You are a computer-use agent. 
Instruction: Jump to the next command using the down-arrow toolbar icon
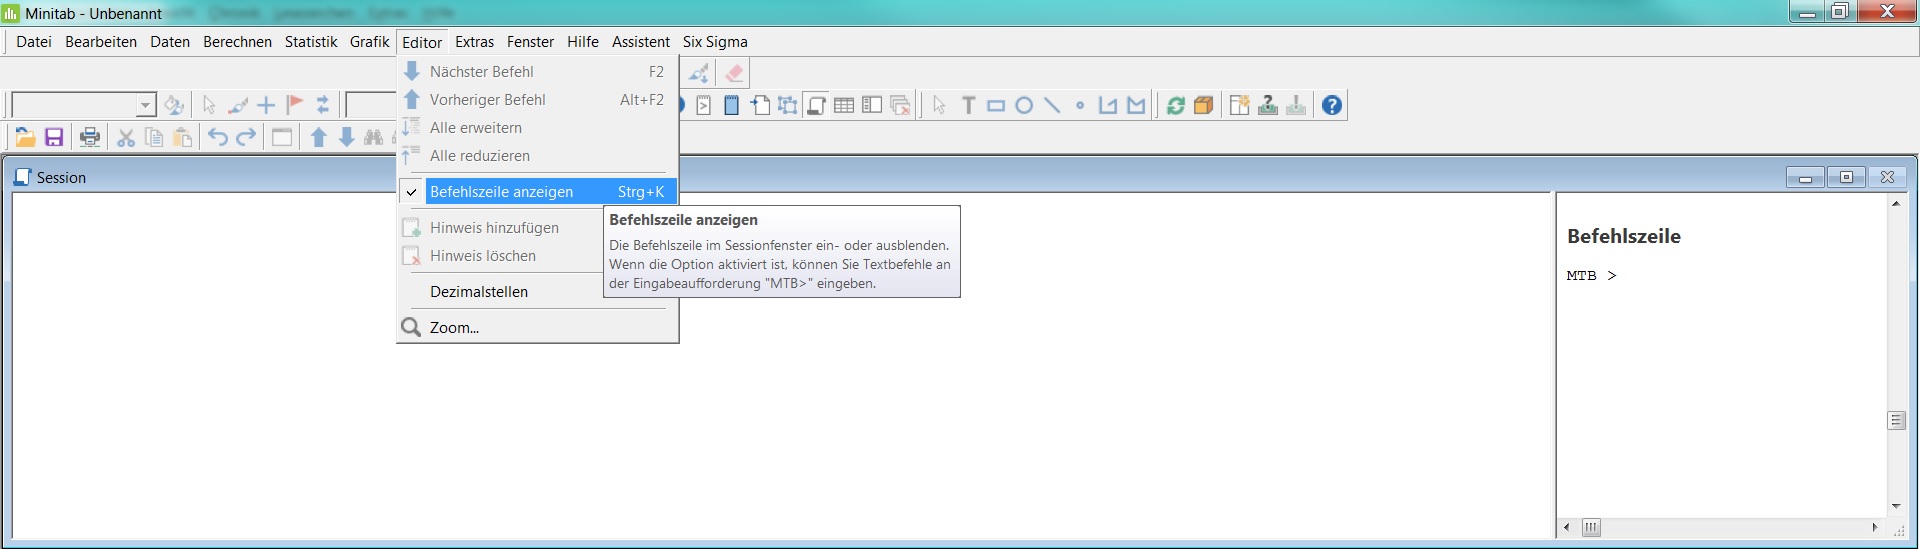(x=346, y=137)
